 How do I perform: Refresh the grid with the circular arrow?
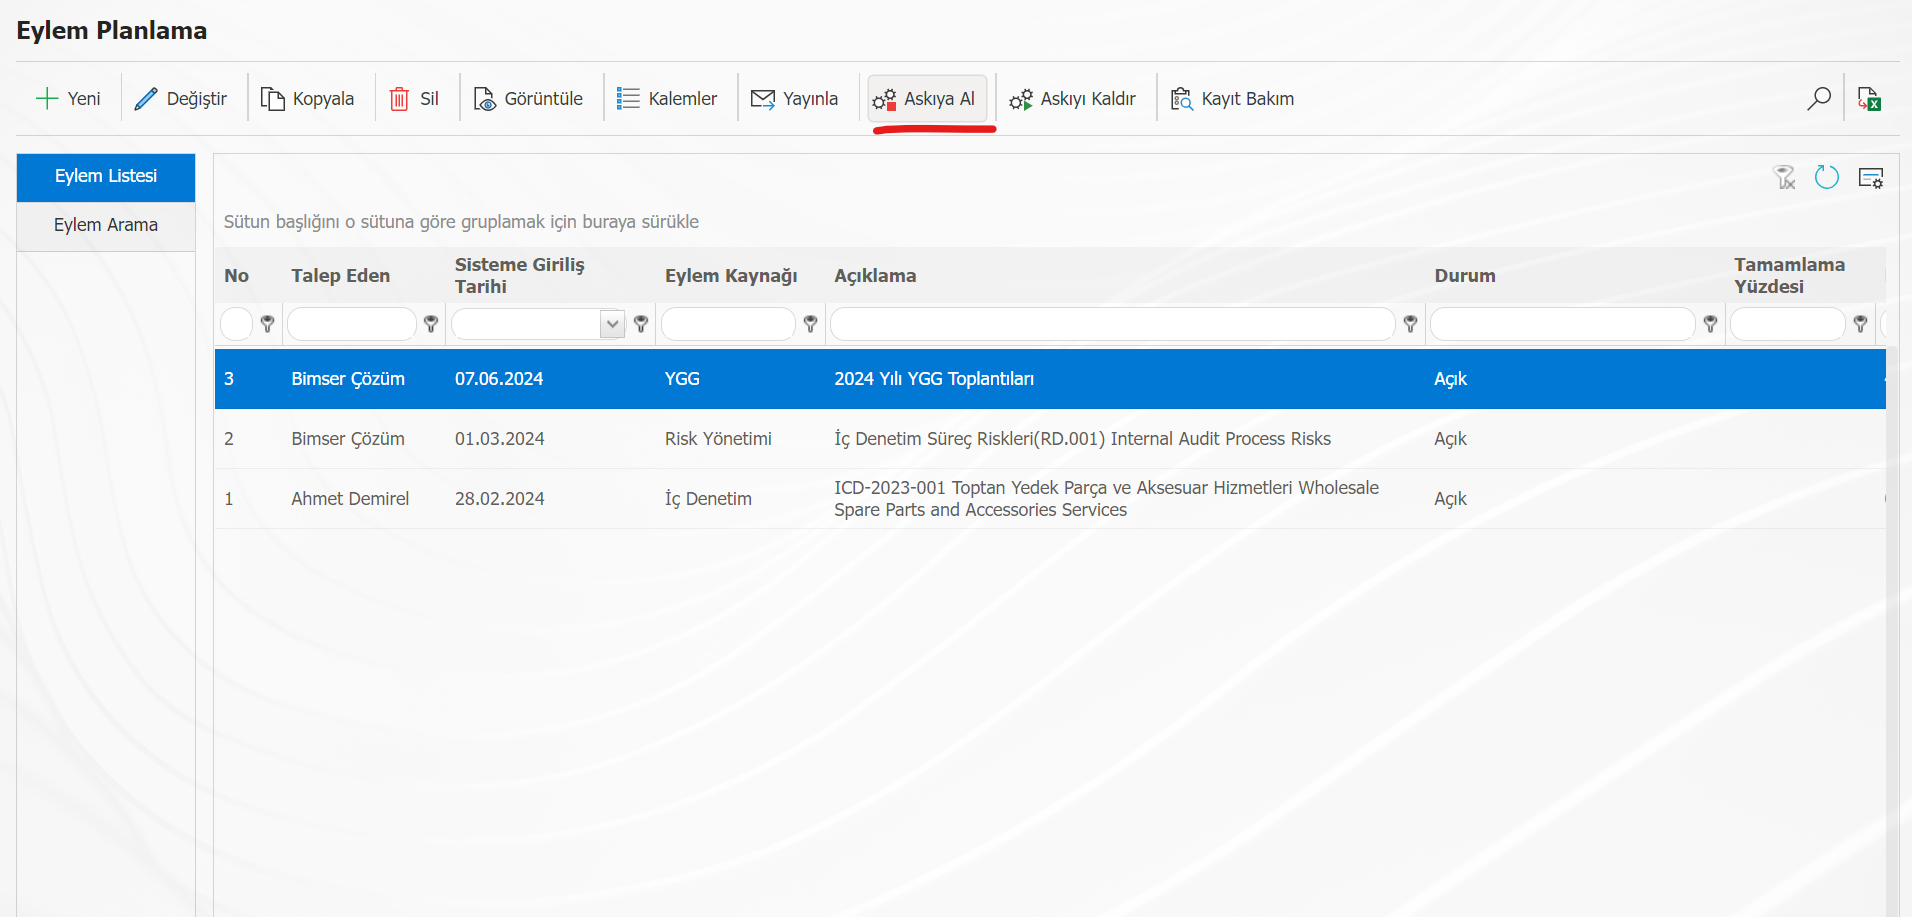point(1827,177)
